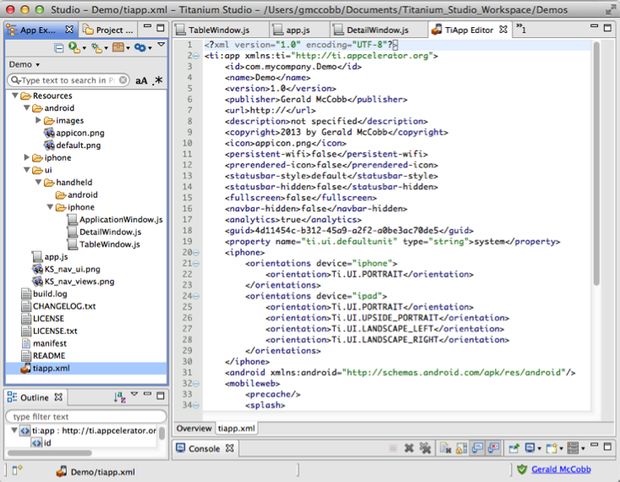Viewport: 620px width, 482px height.
Task: Click the Pin Console icon
Action: (x=514, y=448)
